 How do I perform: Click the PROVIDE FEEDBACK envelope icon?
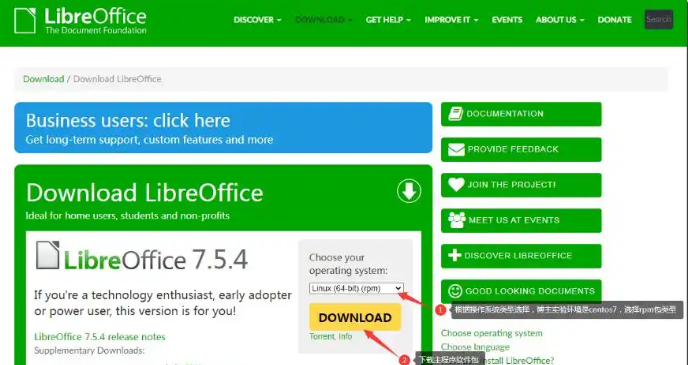456,150
